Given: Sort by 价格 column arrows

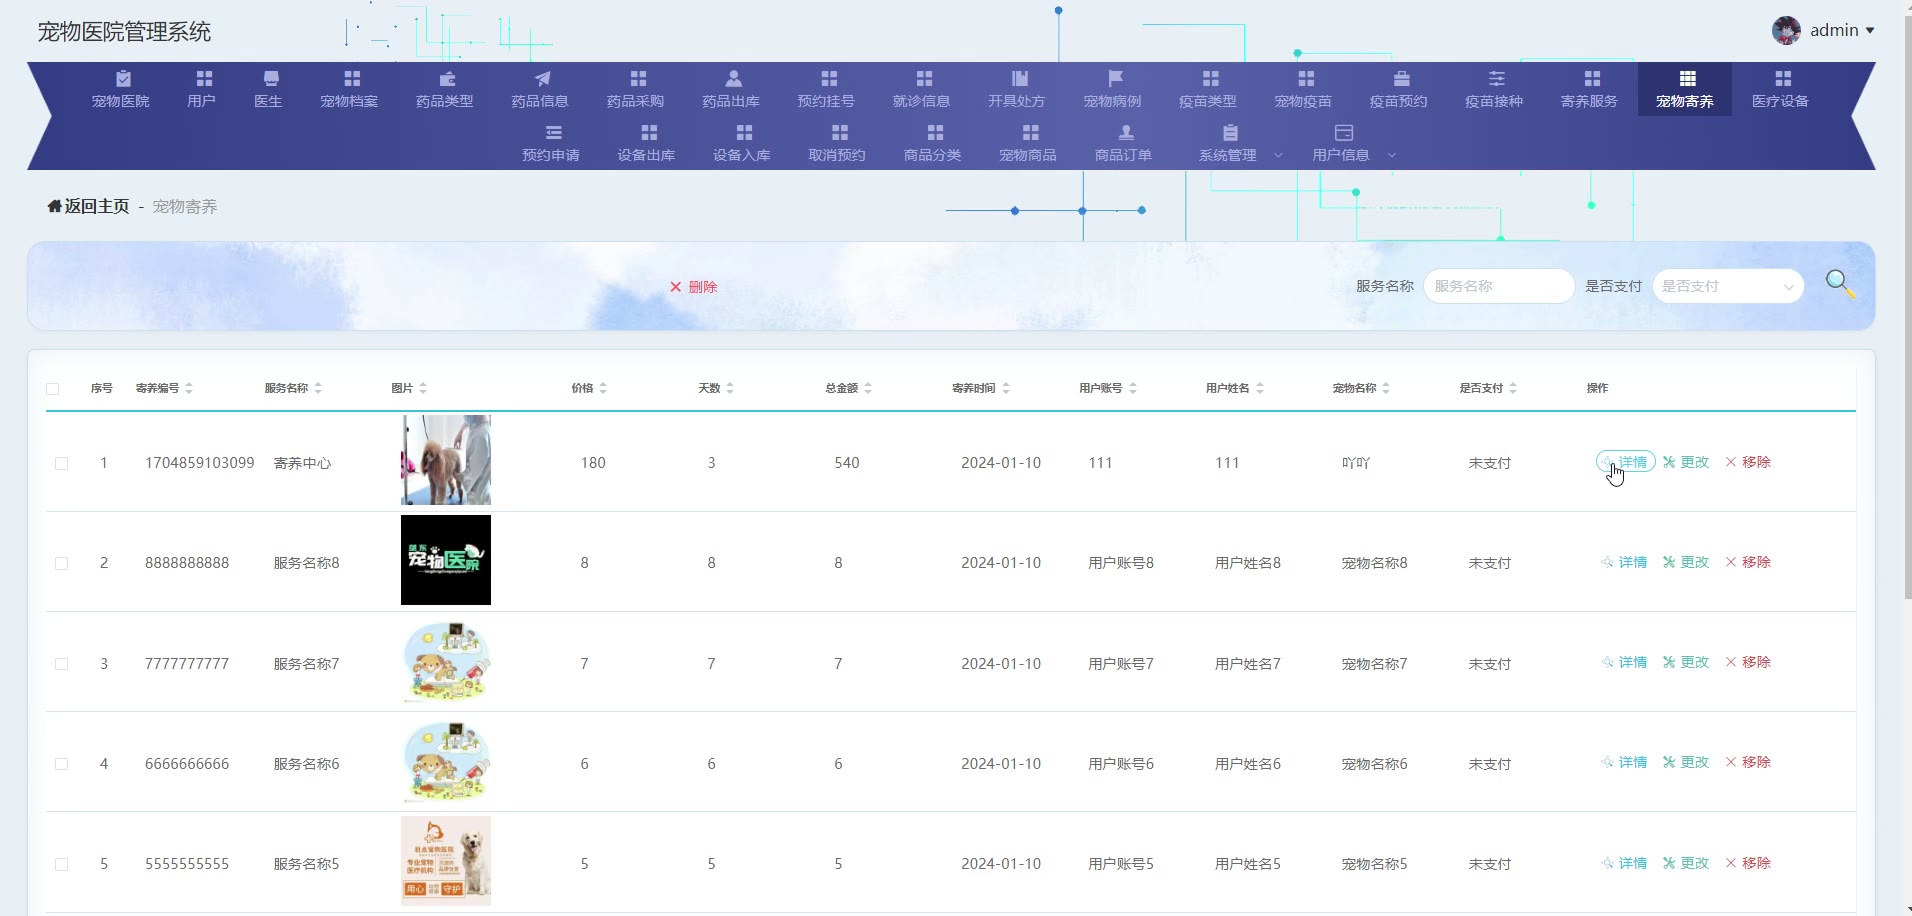Looking at the screenshot, I should pyautogui.click(x=603, y=388).
